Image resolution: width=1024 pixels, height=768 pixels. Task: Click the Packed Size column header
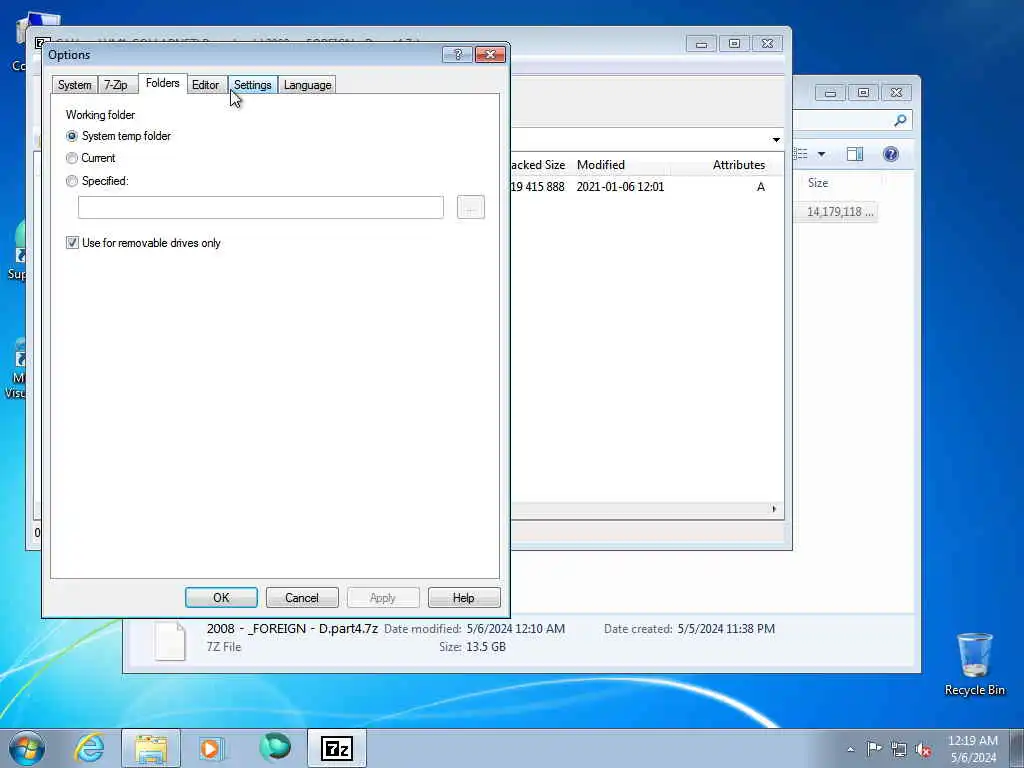tap(537, 165)
